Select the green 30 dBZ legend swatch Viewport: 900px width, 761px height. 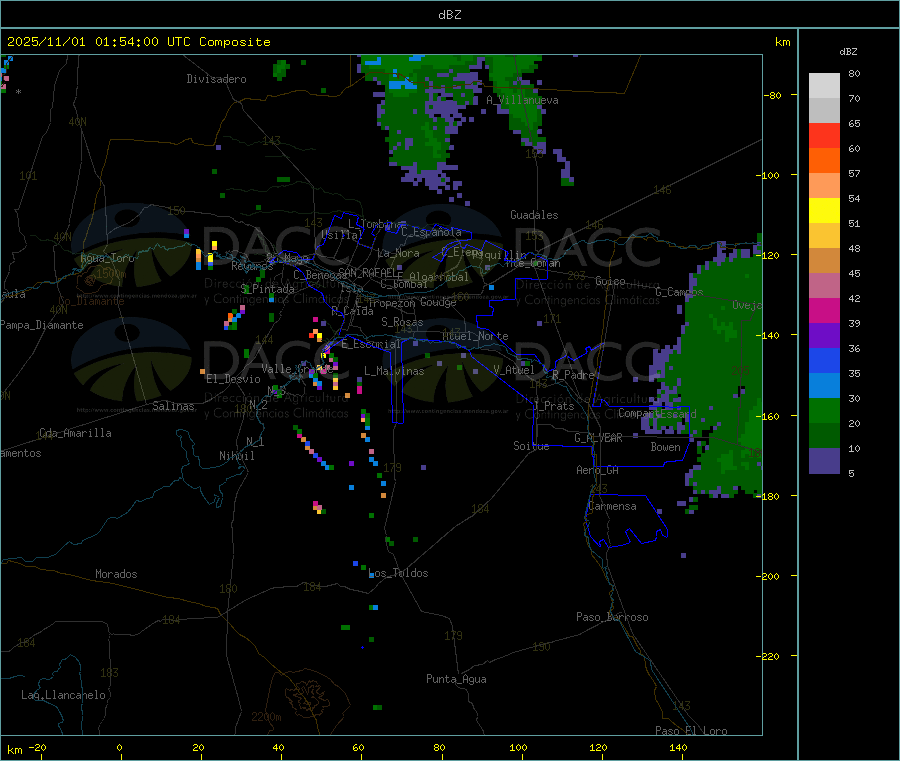click(824, 410)
